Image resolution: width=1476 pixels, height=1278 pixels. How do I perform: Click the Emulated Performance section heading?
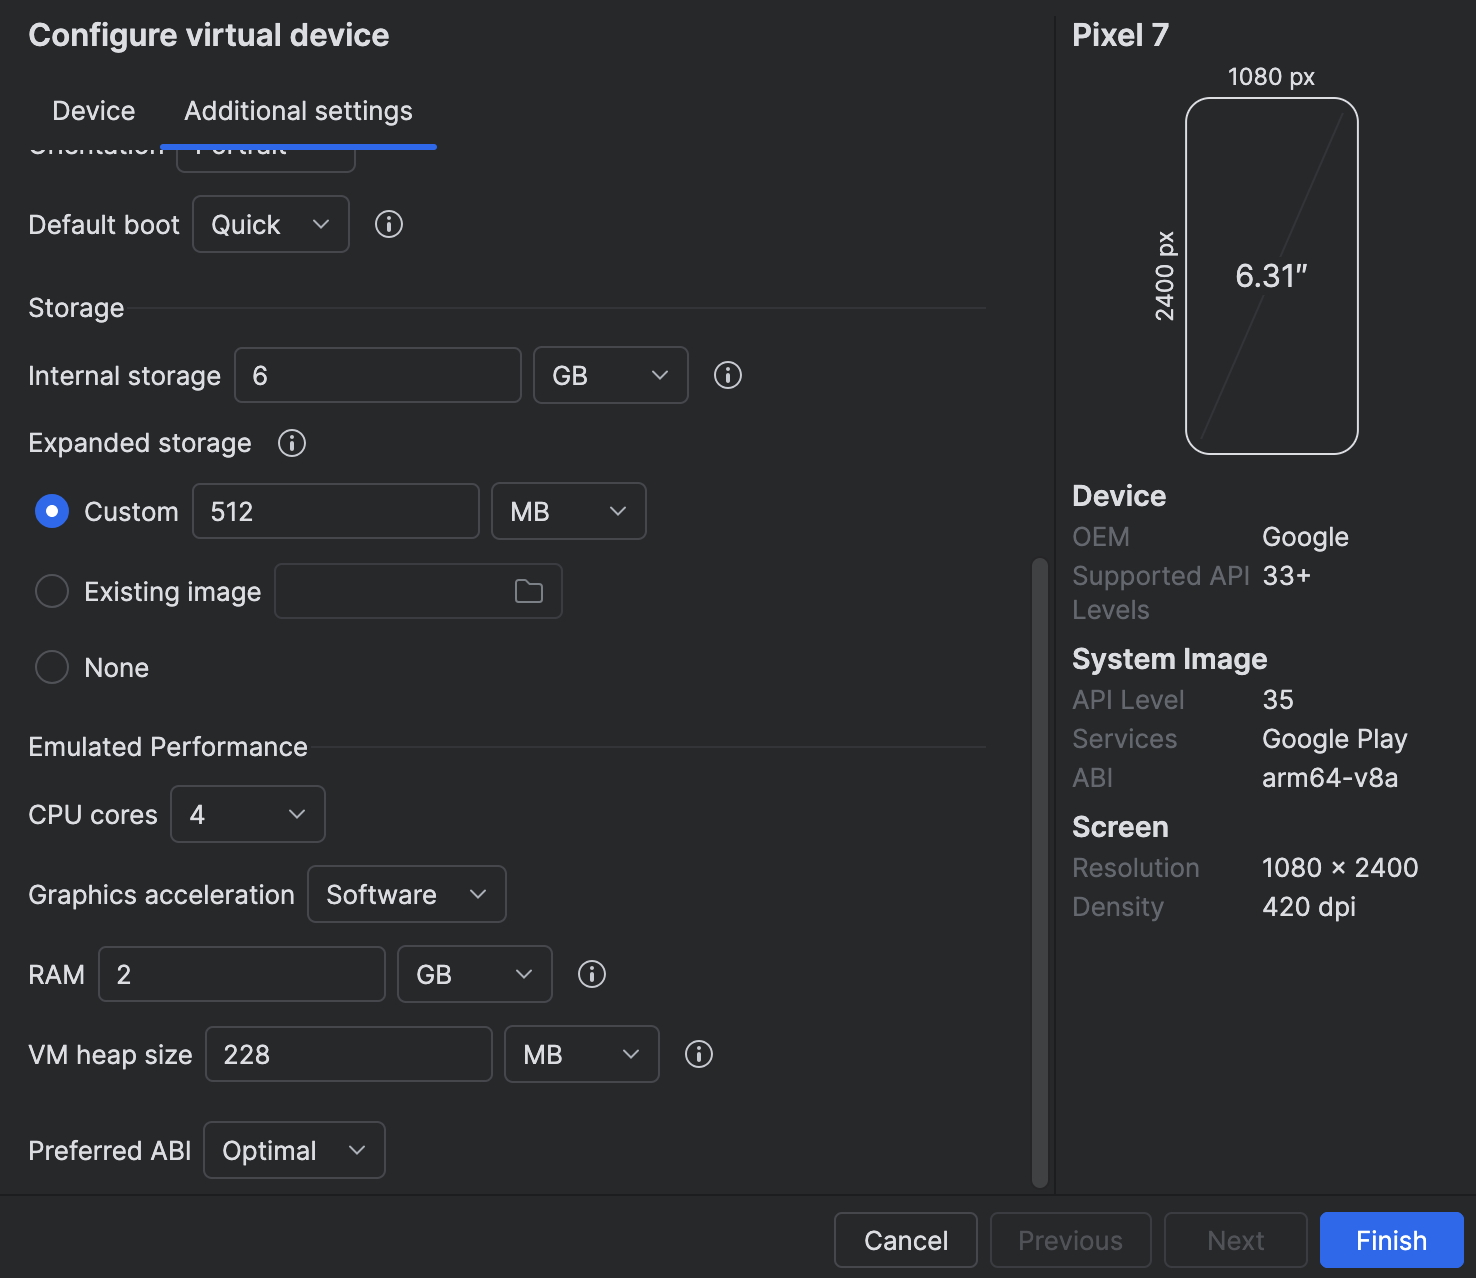coord(168,747)
